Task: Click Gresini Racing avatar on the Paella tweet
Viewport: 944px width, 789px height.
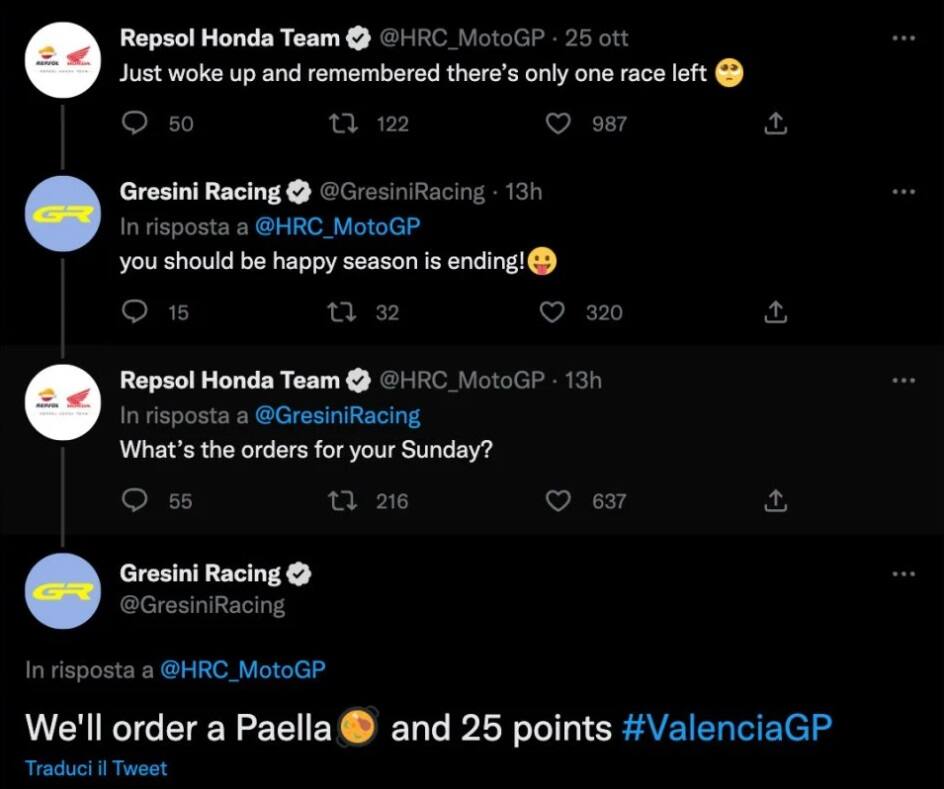Action: point(62,591)
